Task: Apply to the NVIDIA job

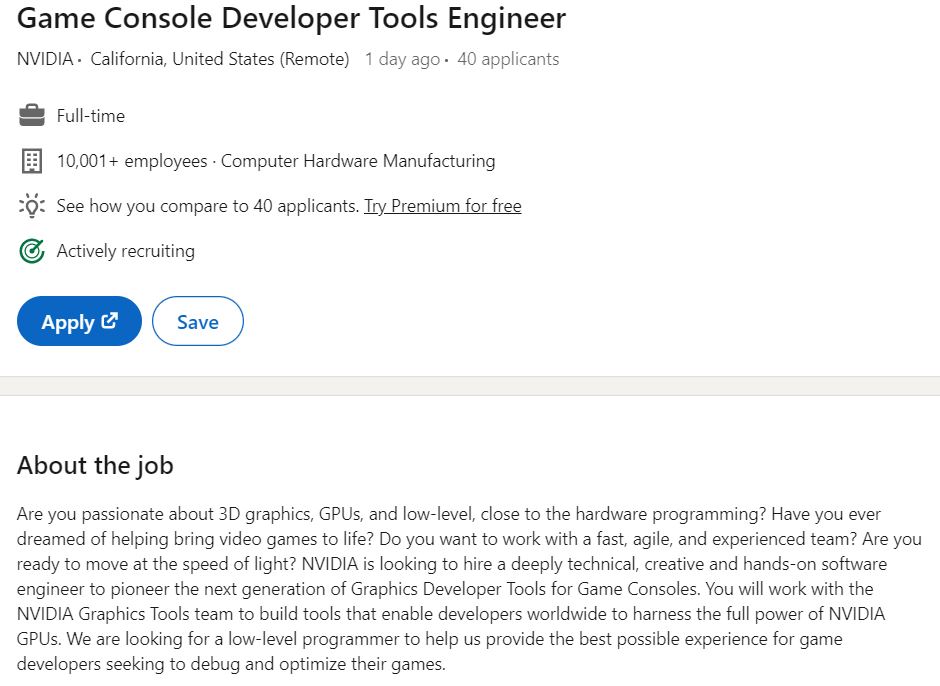Action: pos(79,321)
